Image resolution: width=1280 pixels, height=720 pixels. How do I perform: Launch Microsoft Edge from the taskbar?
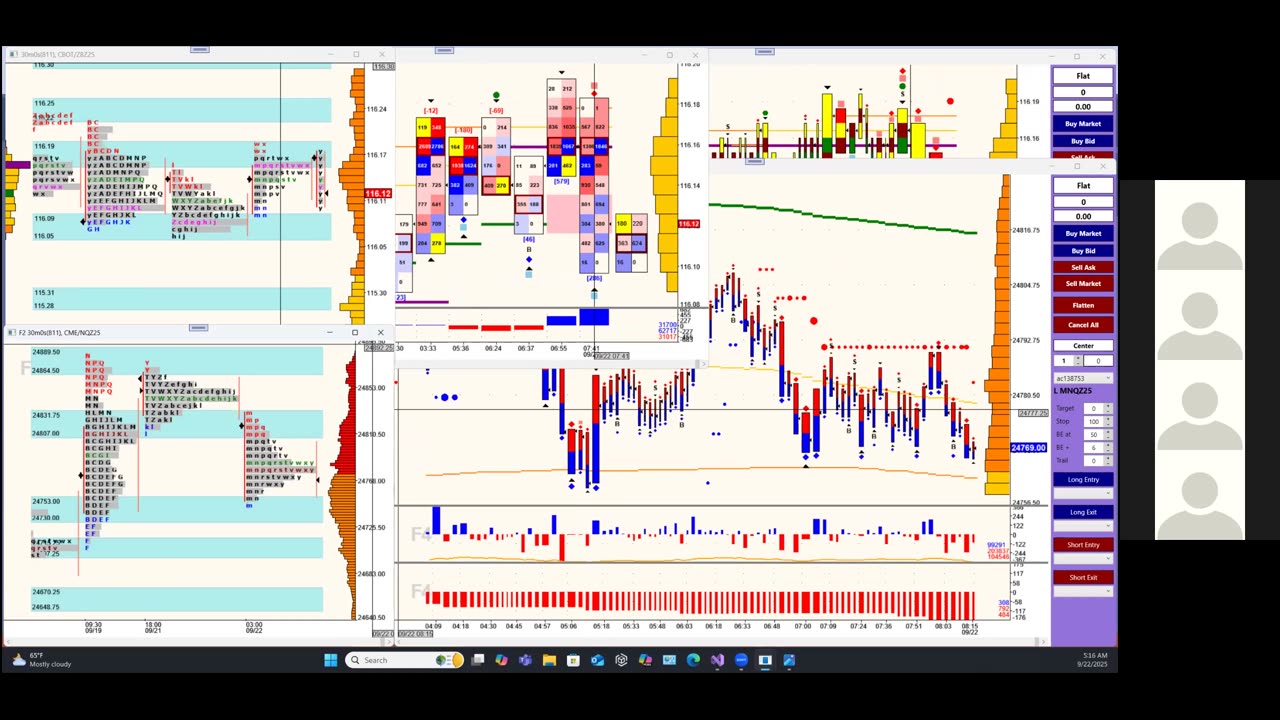[x=693, y=660]
